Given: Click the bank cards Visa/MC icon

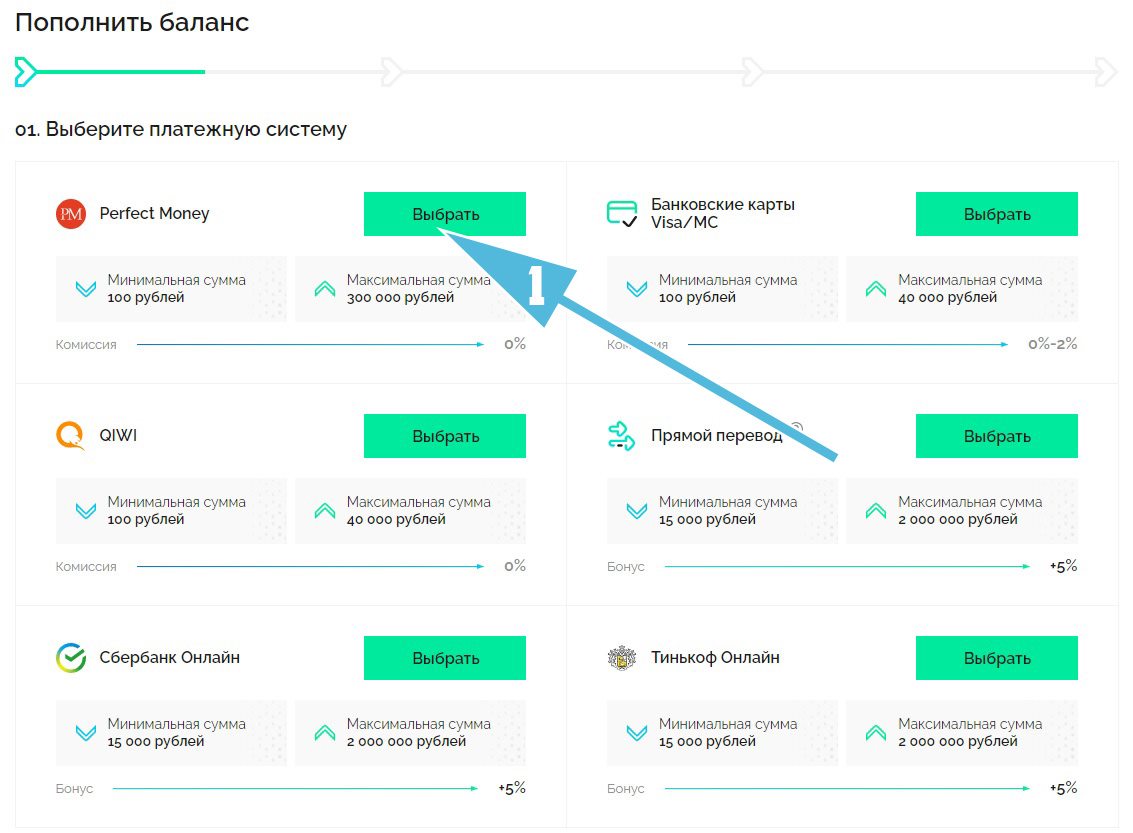Looking at the screenshot, I should [x=622, y=214].
